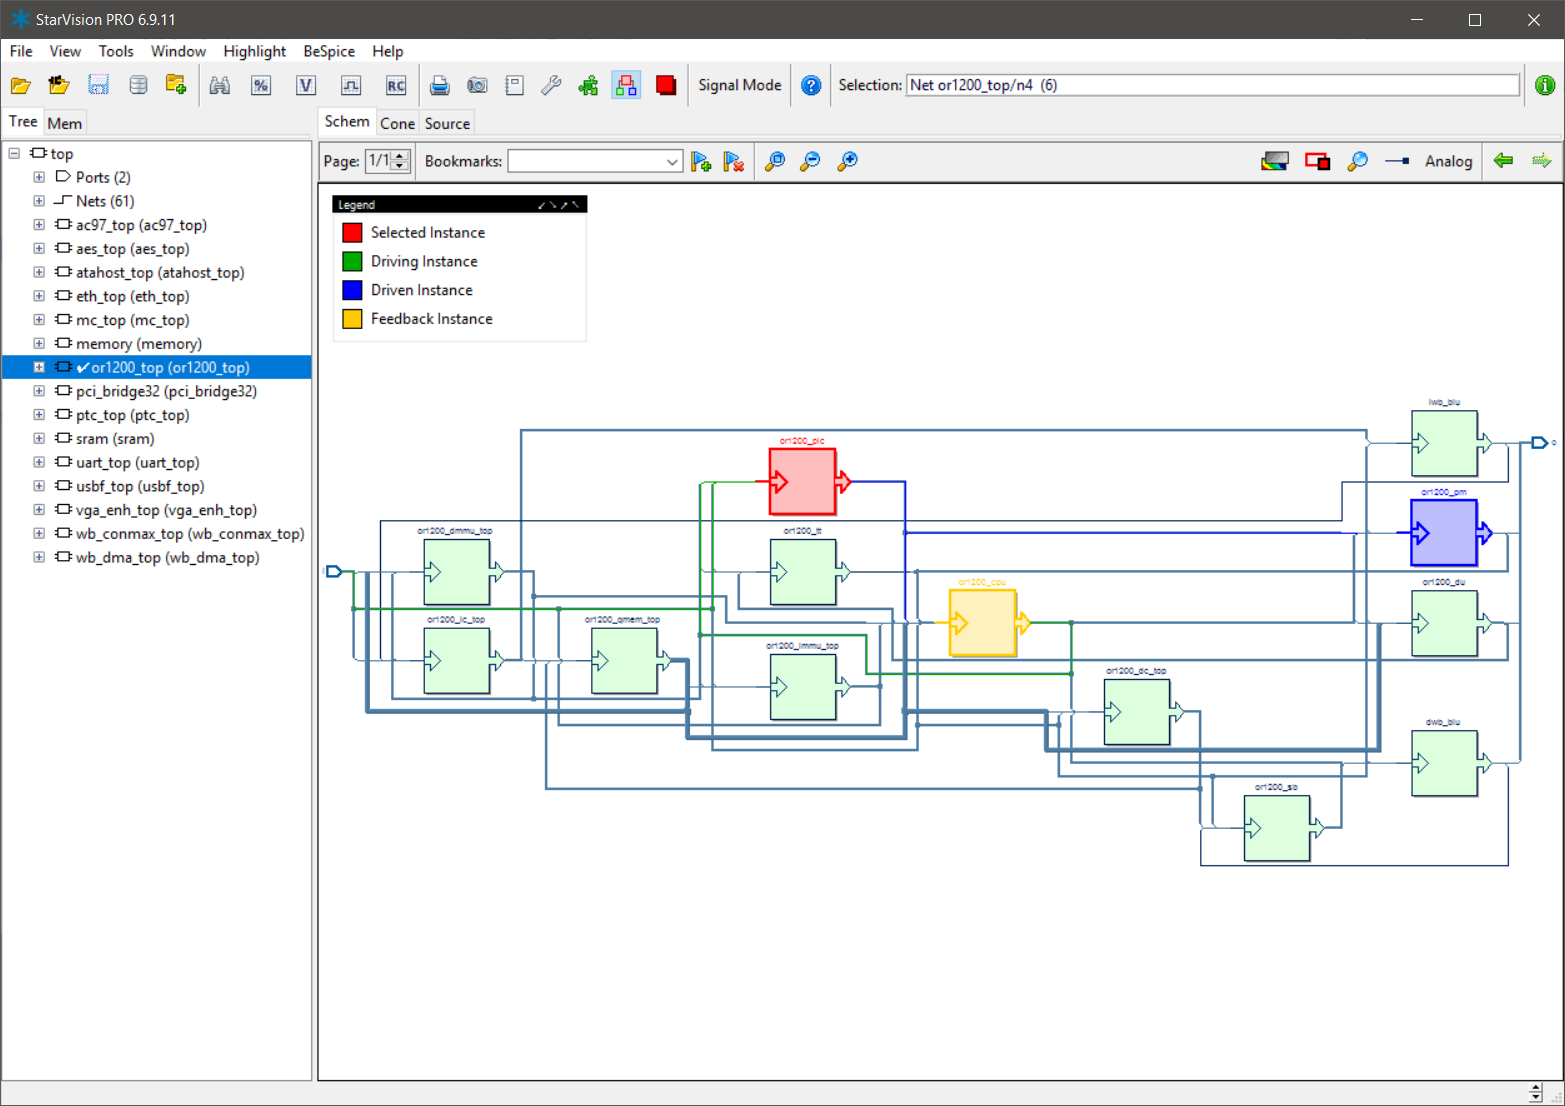Image resolution: width=1565 pixels, height=1106 pixels.
Task: Open the Highlight menu
Action: [254, 51]
